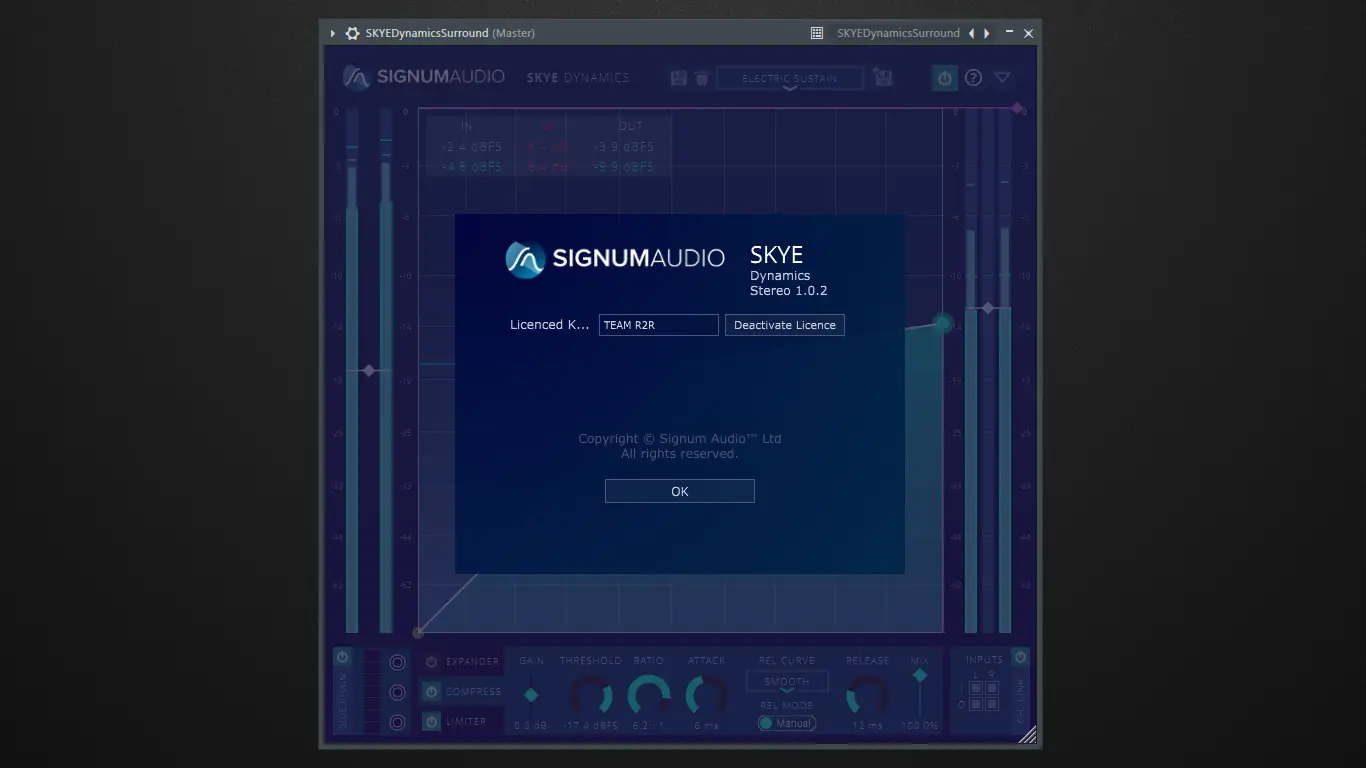Viewport: 1366px width, 768px height.
Task: Toggle the plugin bypass power button in the header
Action: [x=945, y=78]
